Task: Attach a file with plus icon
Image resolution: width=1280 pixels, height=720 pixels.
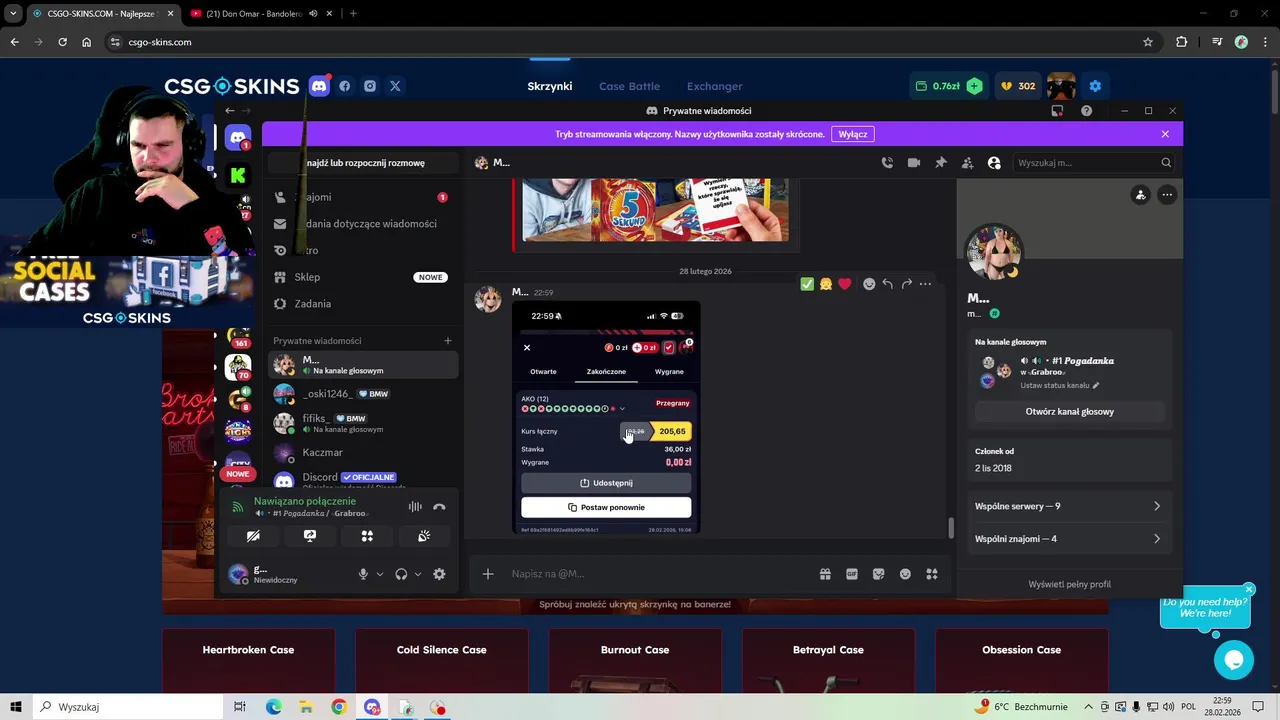Action: pyautogui.click(x=488, y=574)
